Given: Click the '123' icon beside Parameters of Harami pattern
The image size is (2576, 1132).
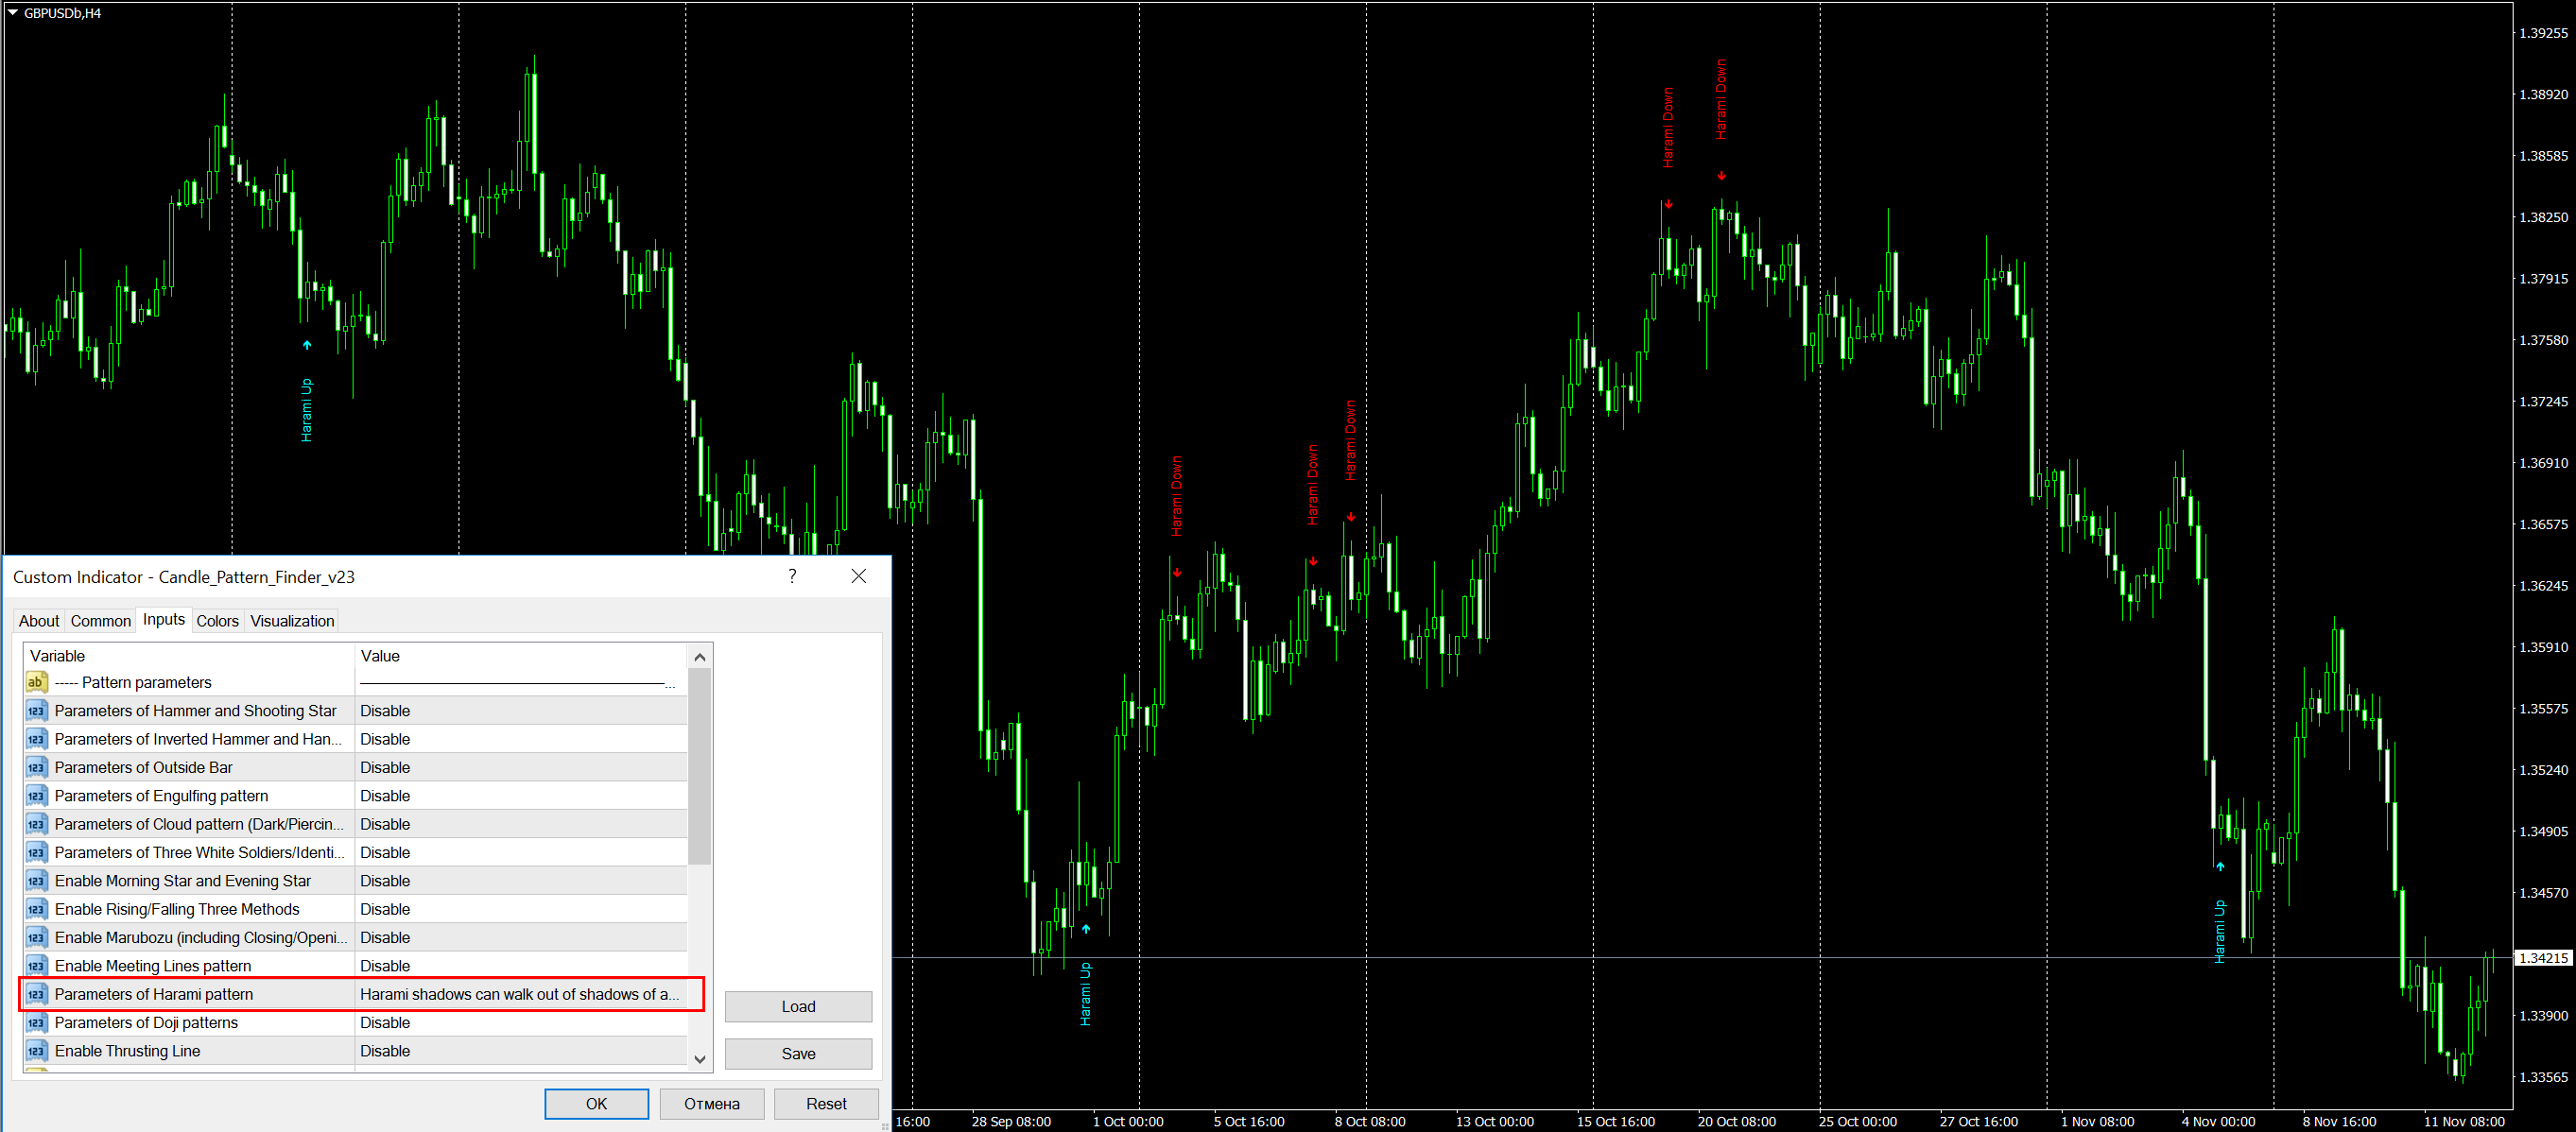Looking at the screenshot, I should [36, 994].
